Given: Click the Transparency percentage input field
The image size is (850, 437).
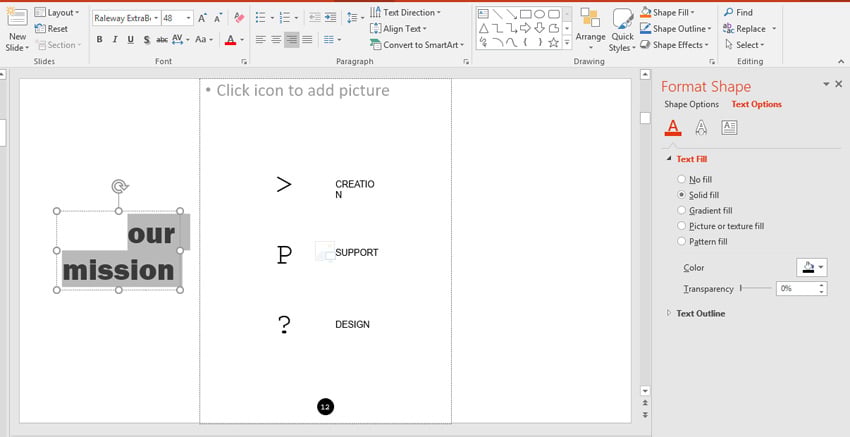Looking at the screenshot, I should pyautogui.click(x=796, y=288).
